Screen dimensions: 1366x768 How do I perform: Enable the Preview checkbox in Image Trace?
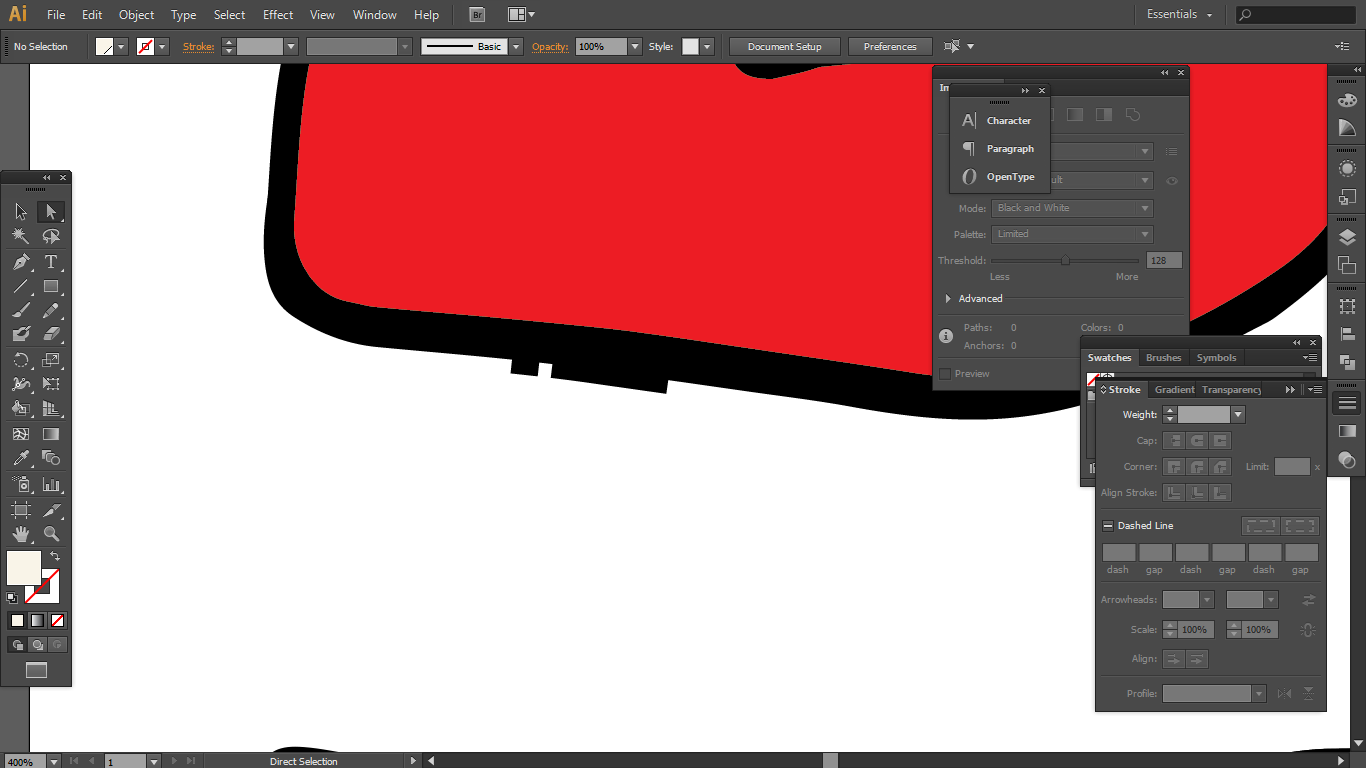click(x=945, y=374)
